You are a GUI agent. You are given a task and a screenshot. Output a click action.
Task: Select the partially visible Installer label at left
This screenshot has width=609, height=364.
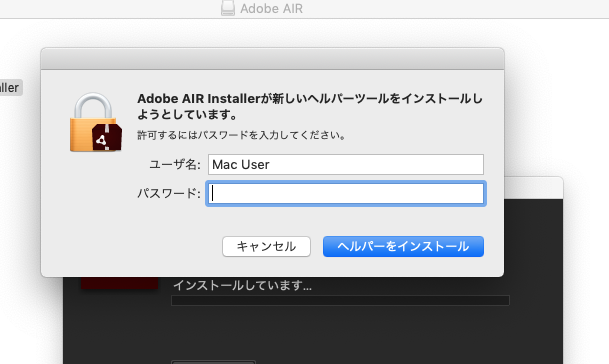click(x=10, y=87)
